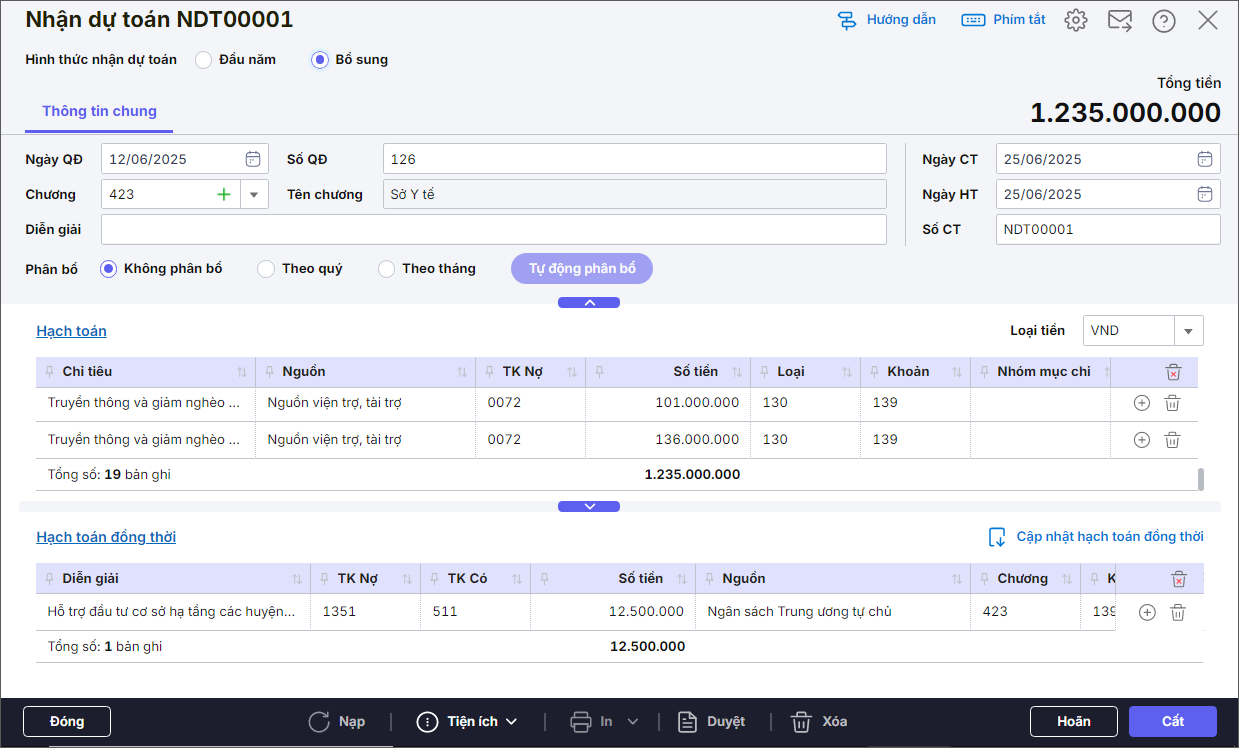The width and height of the screenshot is (1239, 748).
Task: Click the mail send icon
Action: click(x=1119, y=20)
